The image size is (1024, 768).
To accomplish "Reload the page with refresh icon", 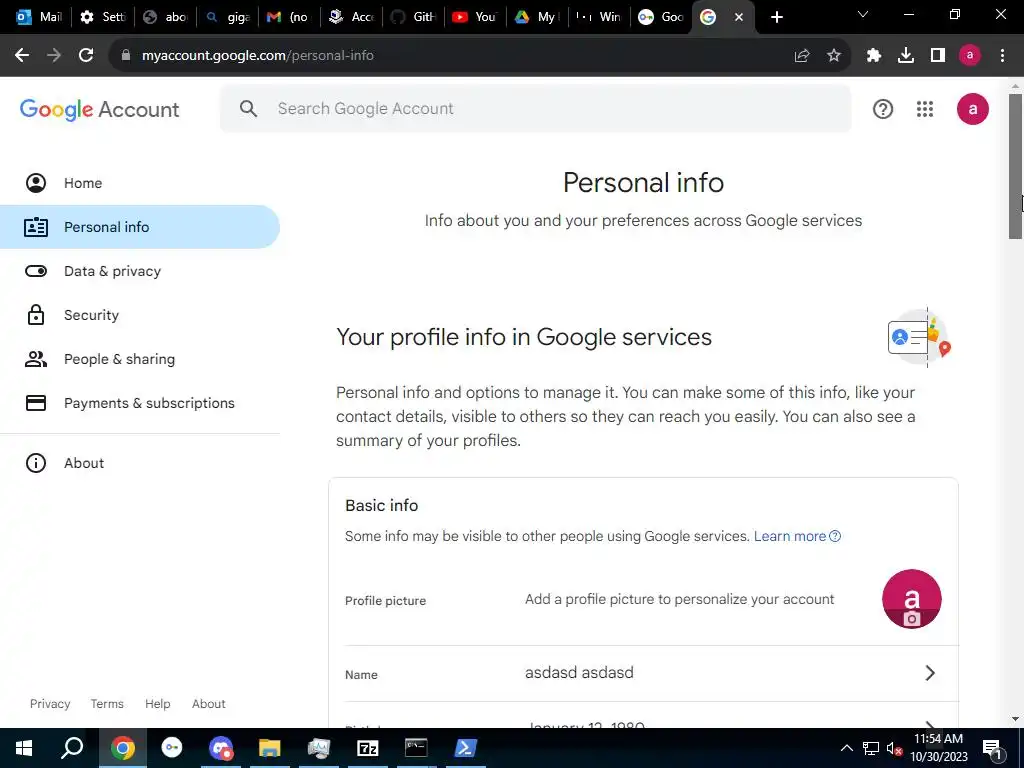I will coord(86,56).
